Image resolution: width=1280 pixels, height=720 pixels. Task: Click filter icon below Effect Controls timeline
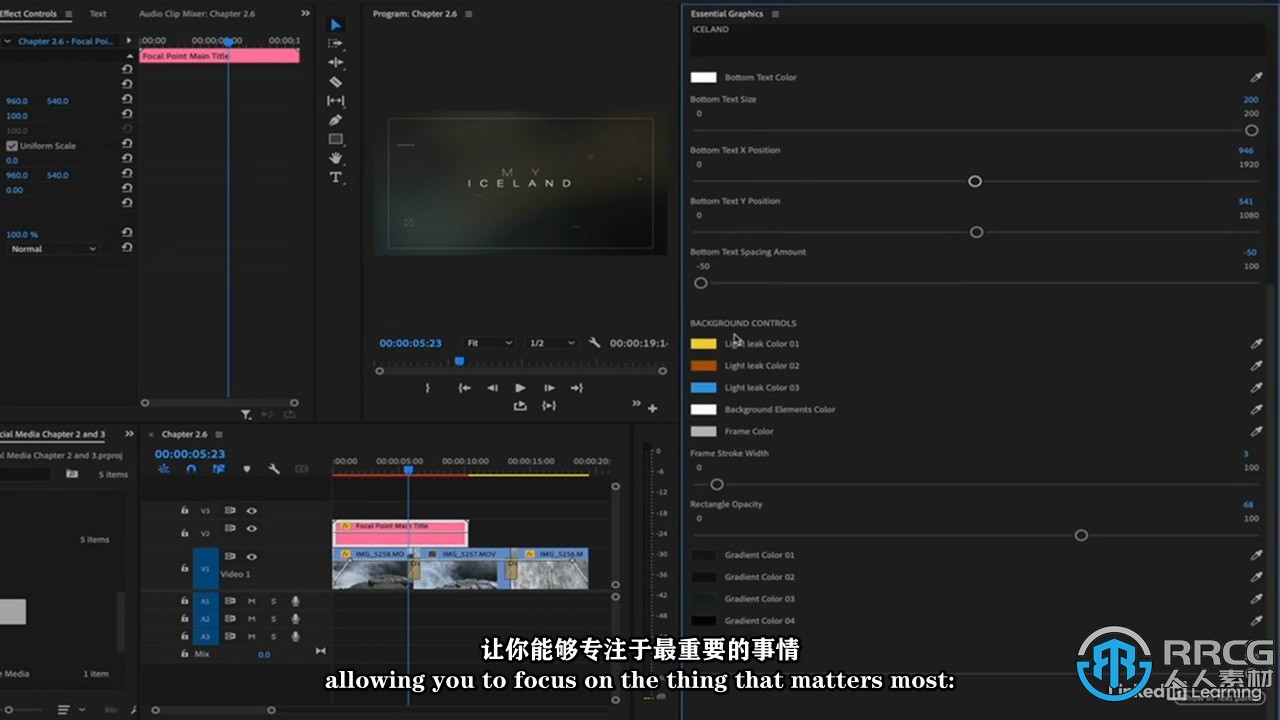[246, 414]
